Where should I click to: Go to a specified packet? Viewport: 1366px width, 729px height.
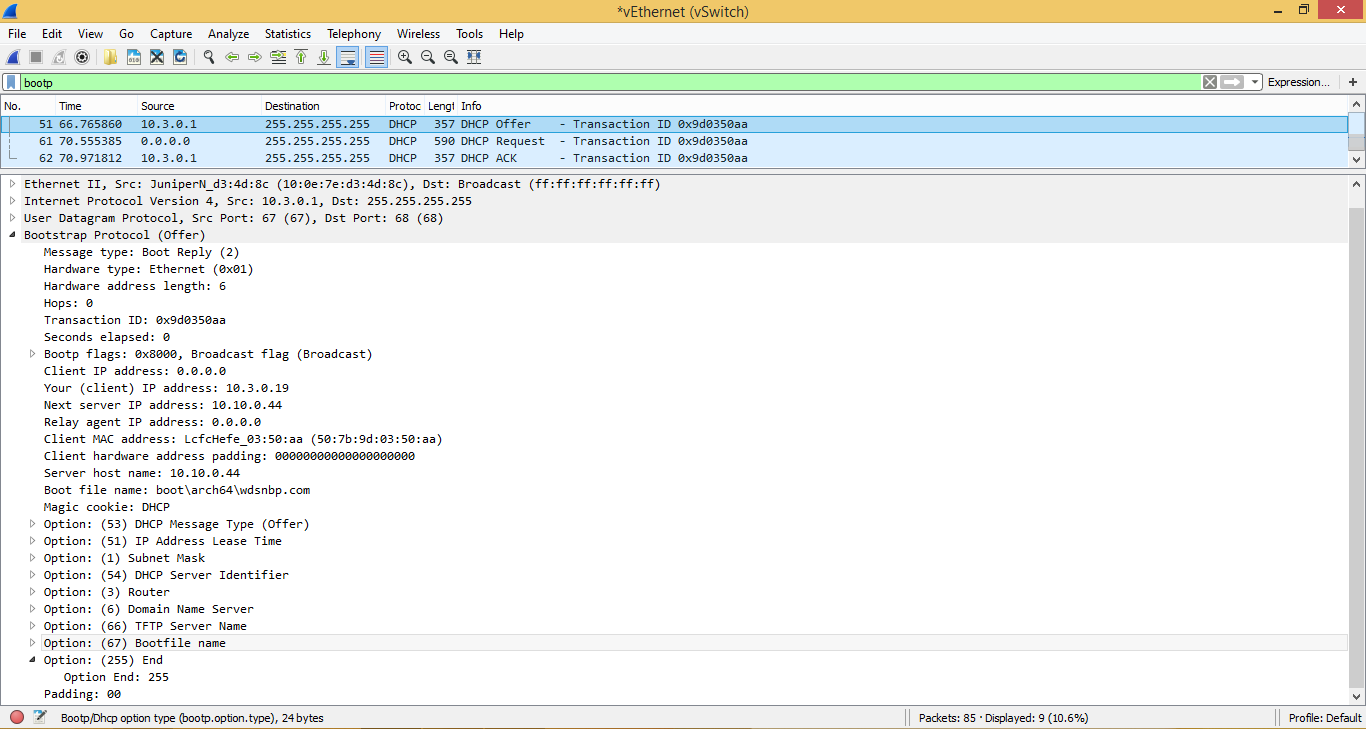pyautogui.click(x=278, y=57)
